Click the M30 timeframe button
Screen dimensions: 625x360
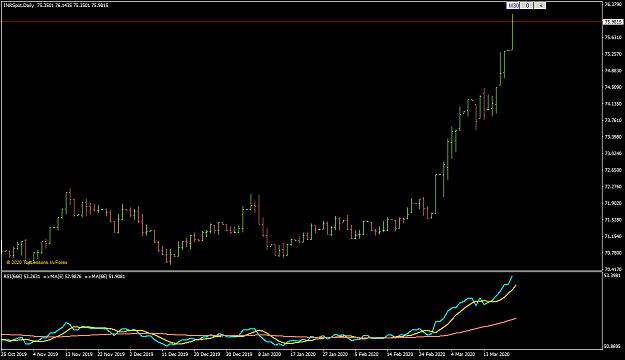point(513,6)
